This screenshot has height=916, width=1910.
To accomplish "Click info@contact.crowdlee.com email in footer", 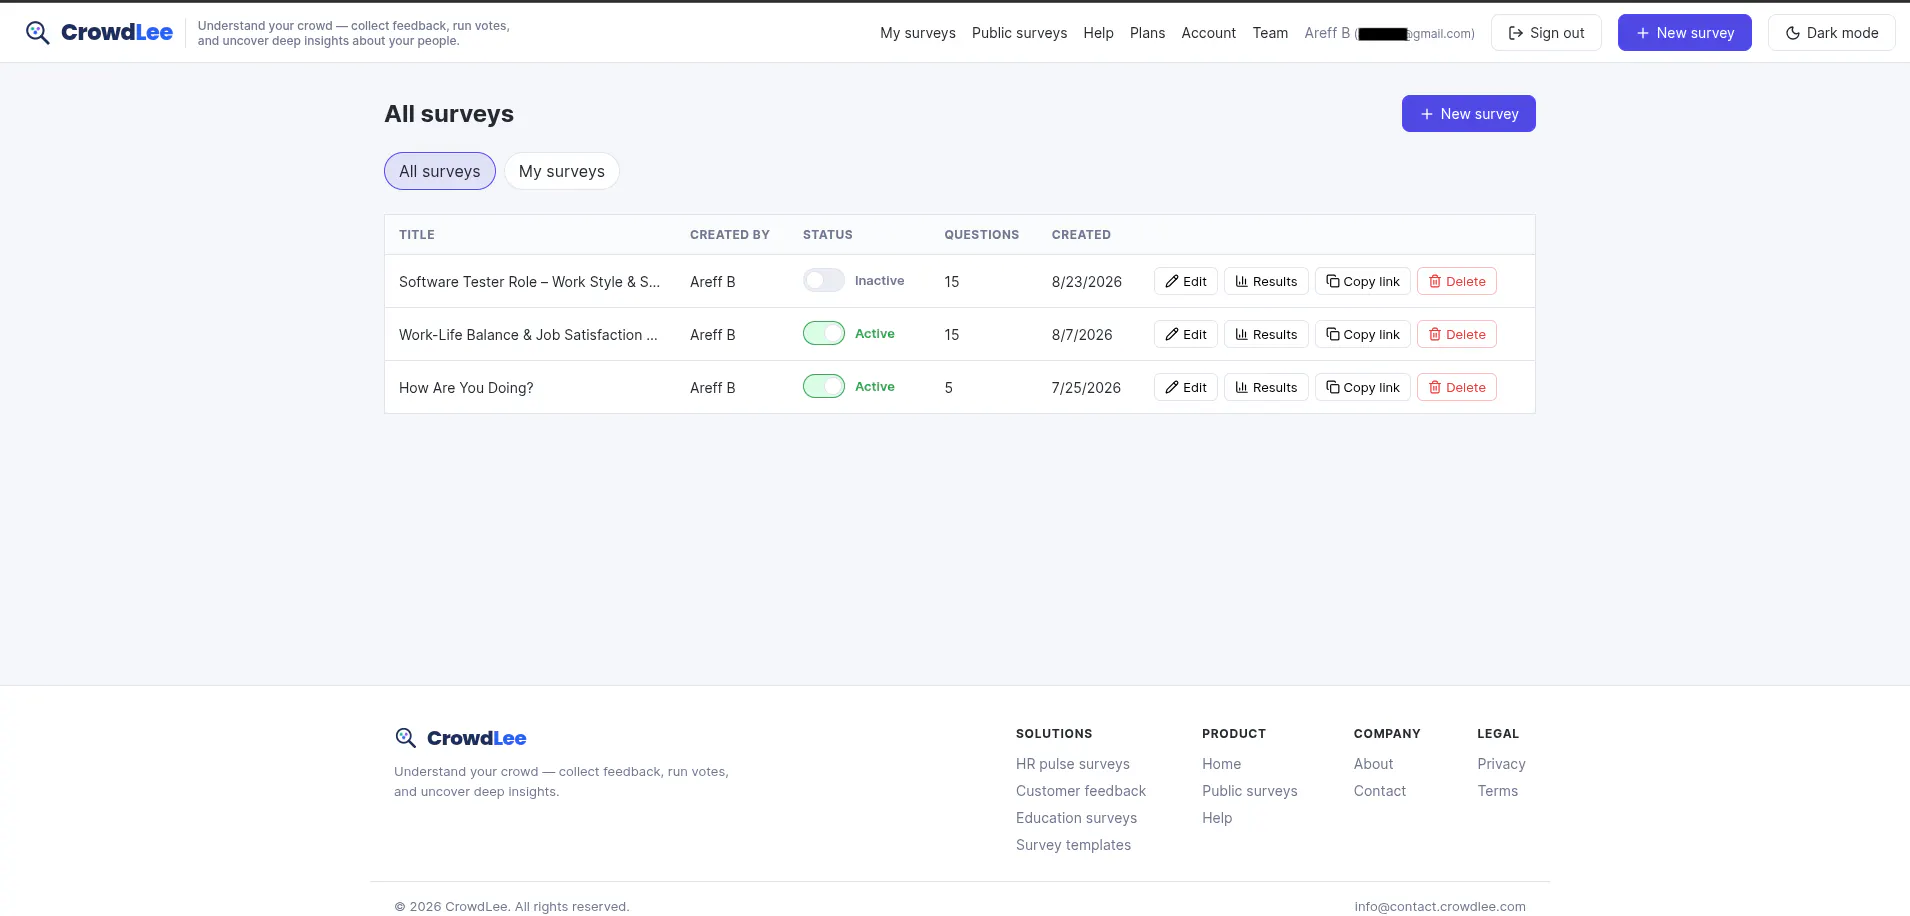I will click(x=1440, y=907).
